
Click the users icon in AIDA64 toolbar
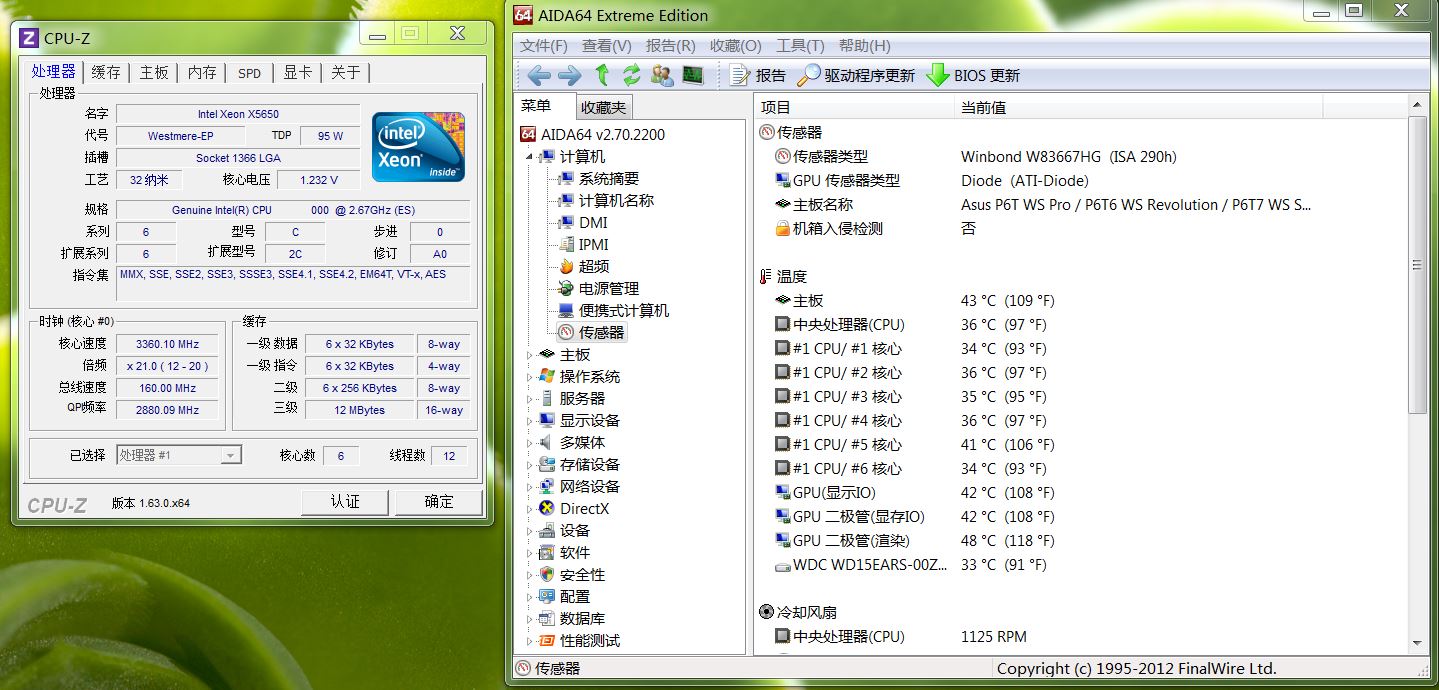pos(661,75)
